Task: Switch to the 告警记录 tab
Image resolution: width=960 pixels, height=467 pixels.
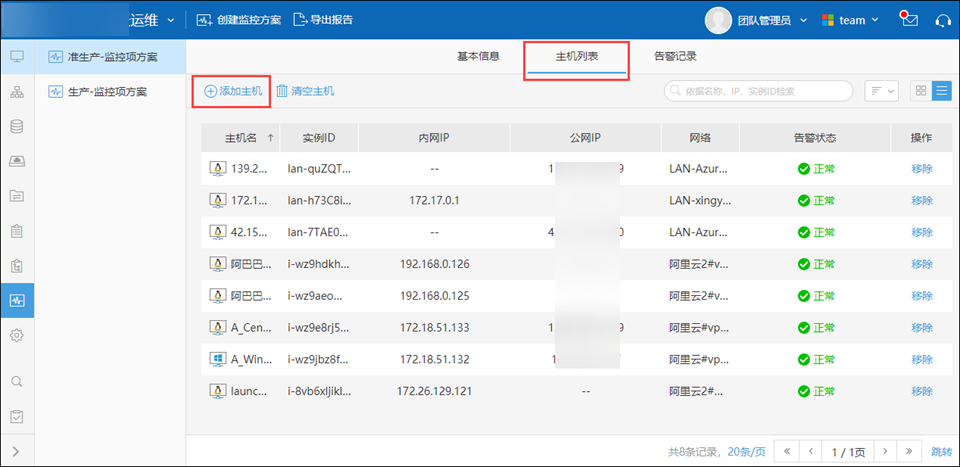Action: tap(675, 56)
